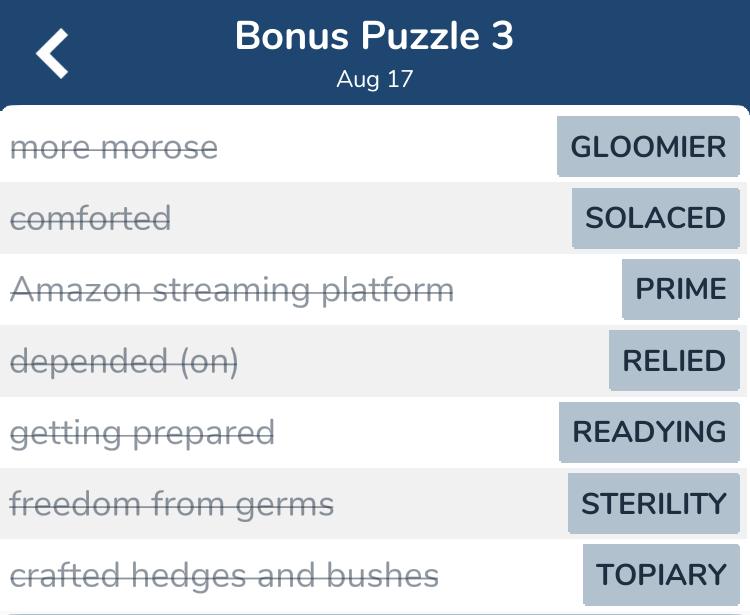Select the SOLACED answer tile
This screenshot has height=615, width=750.
(x=655, y=218)
